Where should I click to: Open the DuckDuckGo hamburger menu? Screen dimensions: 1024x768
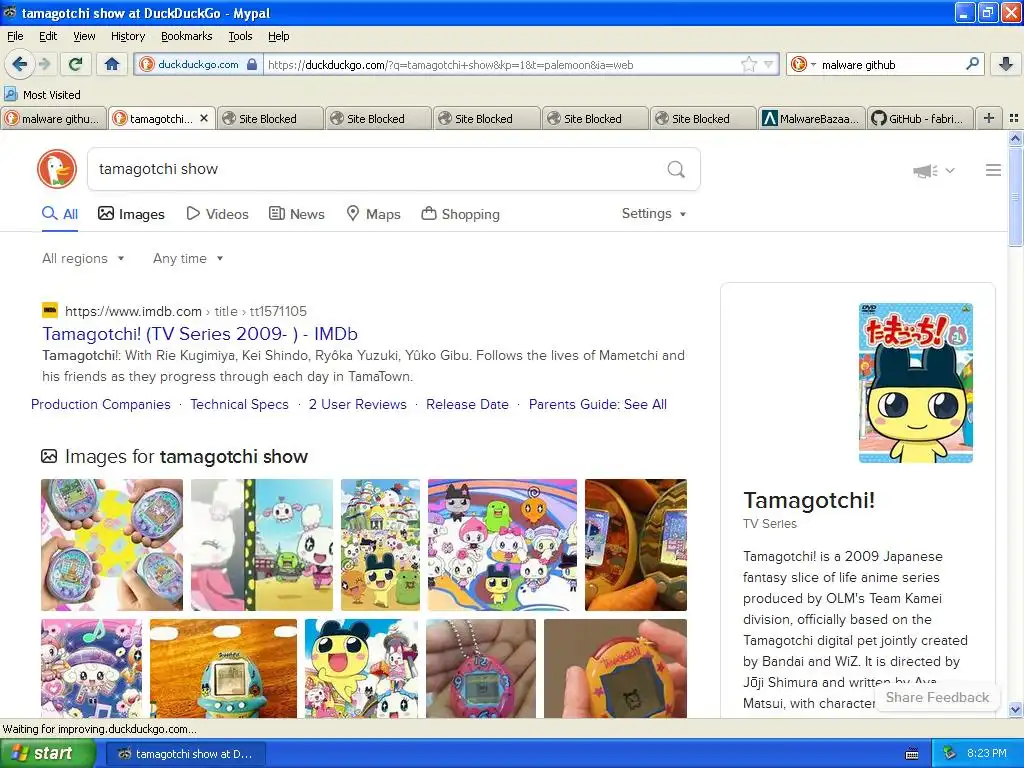pos(993,170)
